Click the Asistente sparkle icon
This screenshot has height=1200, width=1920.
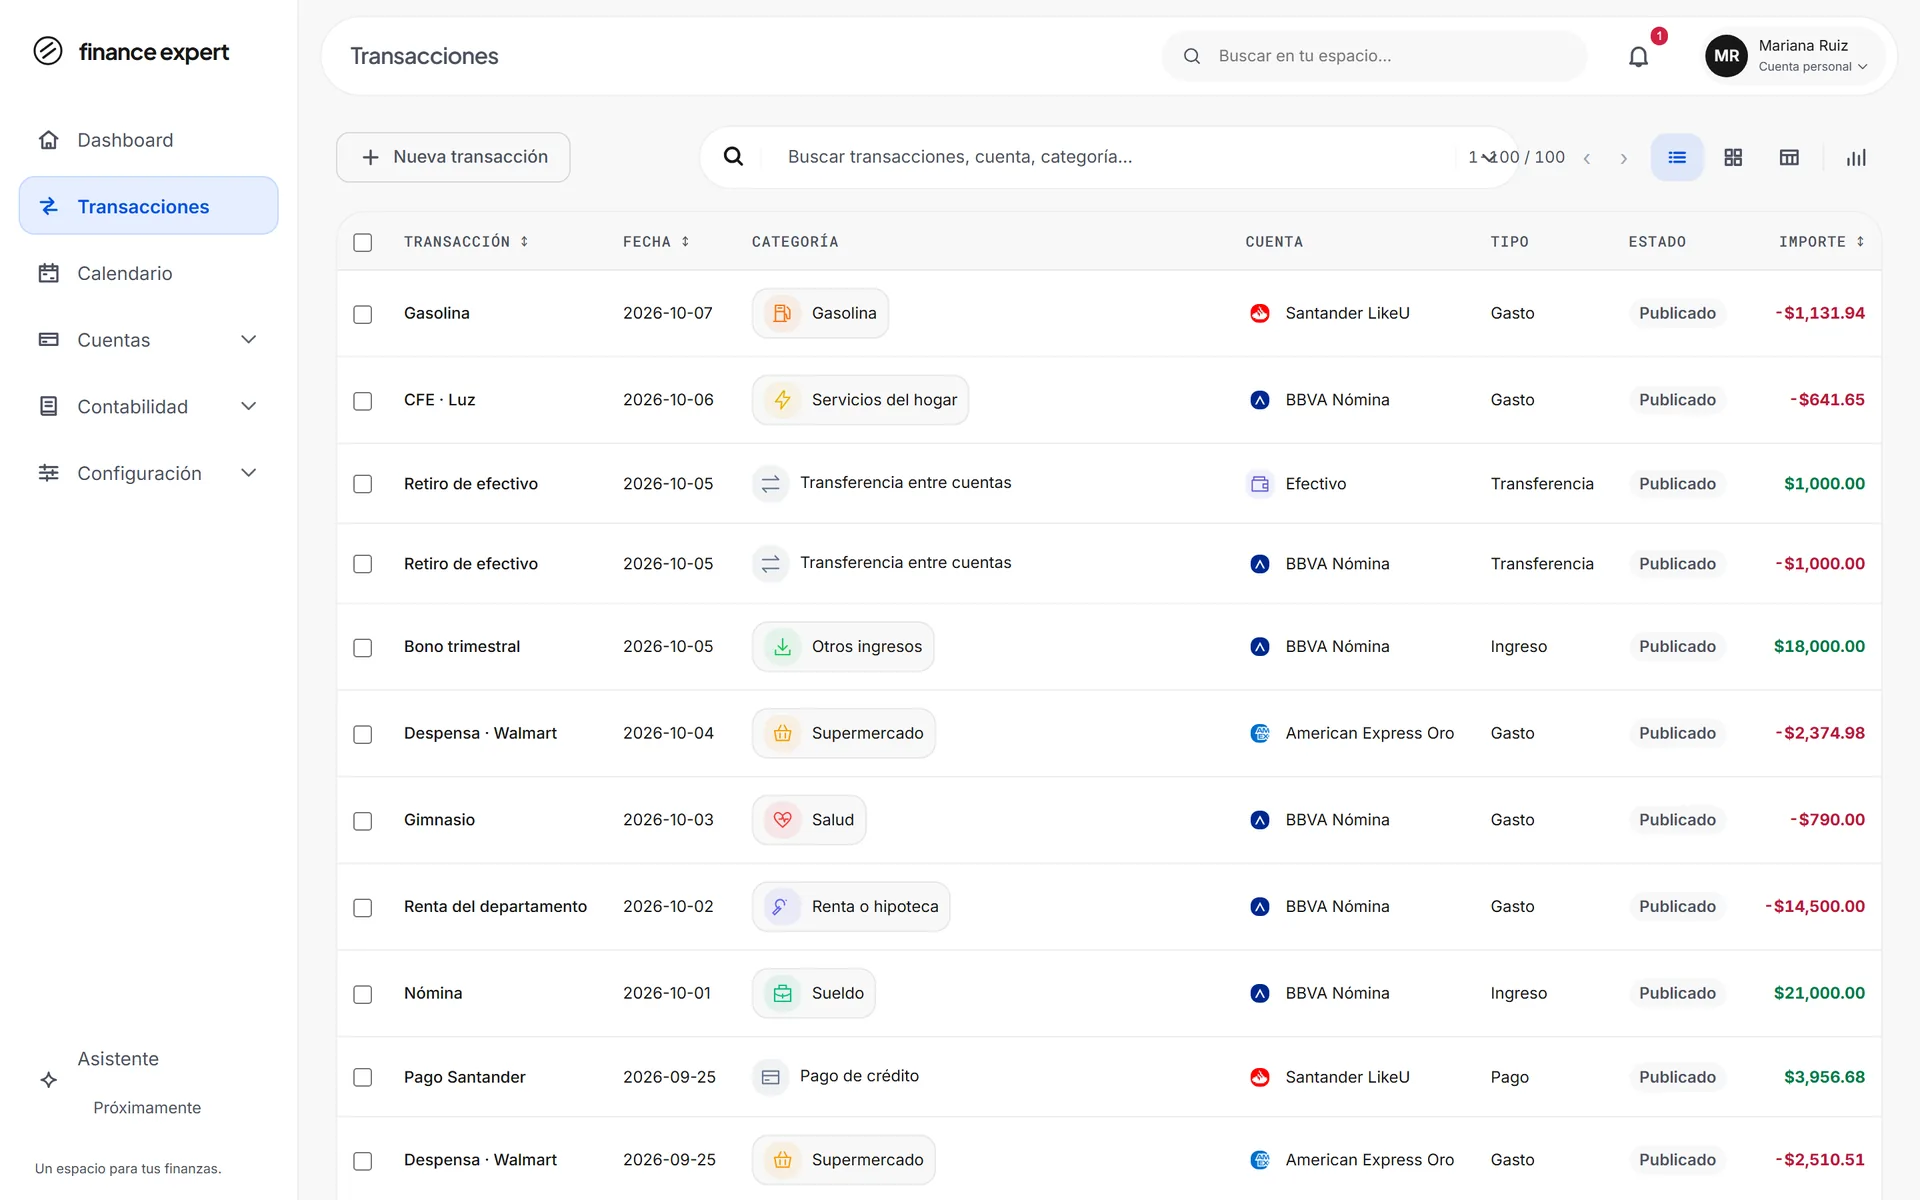tap(48, 1080)
